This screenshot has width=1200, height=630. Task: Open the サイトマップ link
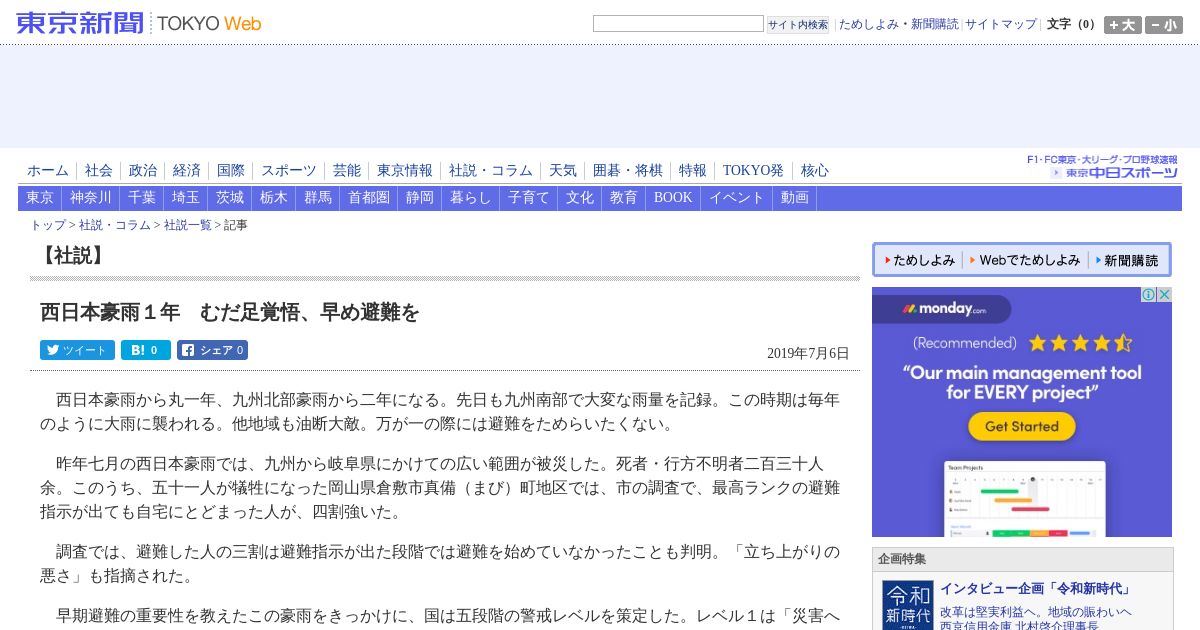(1001, 24)
